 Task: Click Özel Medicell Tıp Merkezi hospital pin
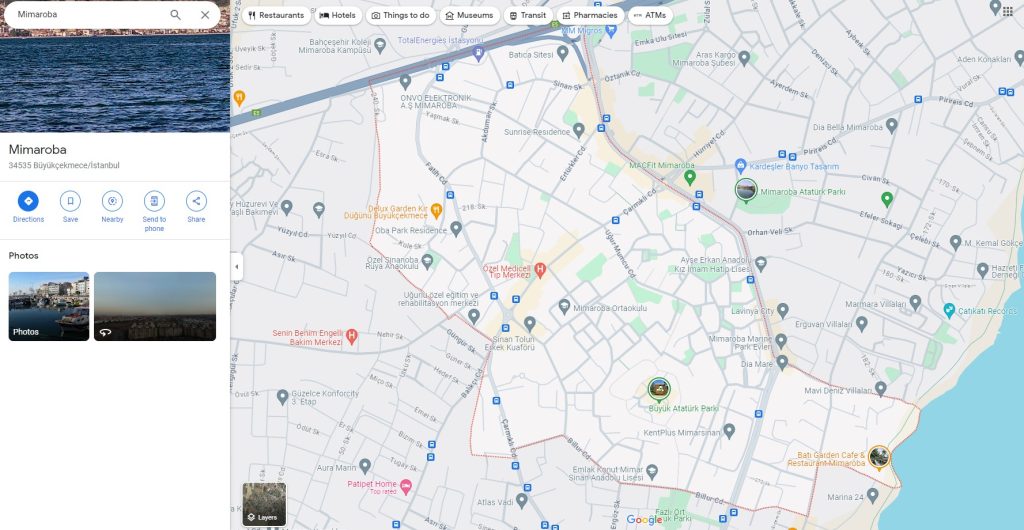pos(540,268)
